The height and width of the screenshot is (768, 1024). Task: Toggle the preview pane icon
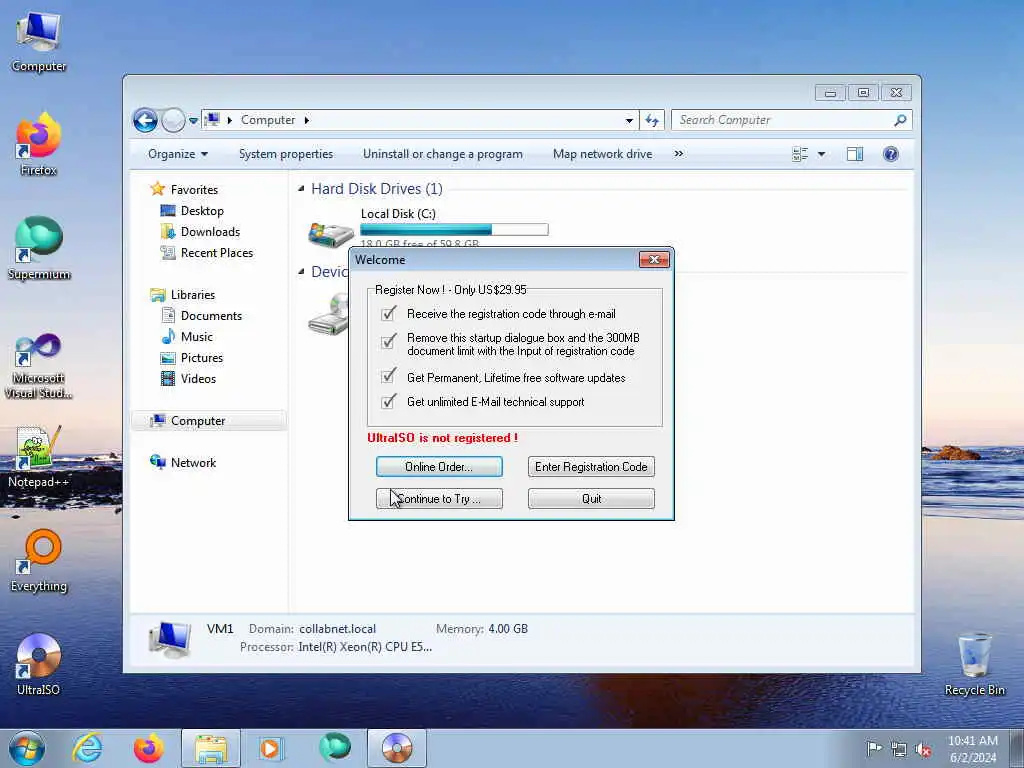point(855,154)
